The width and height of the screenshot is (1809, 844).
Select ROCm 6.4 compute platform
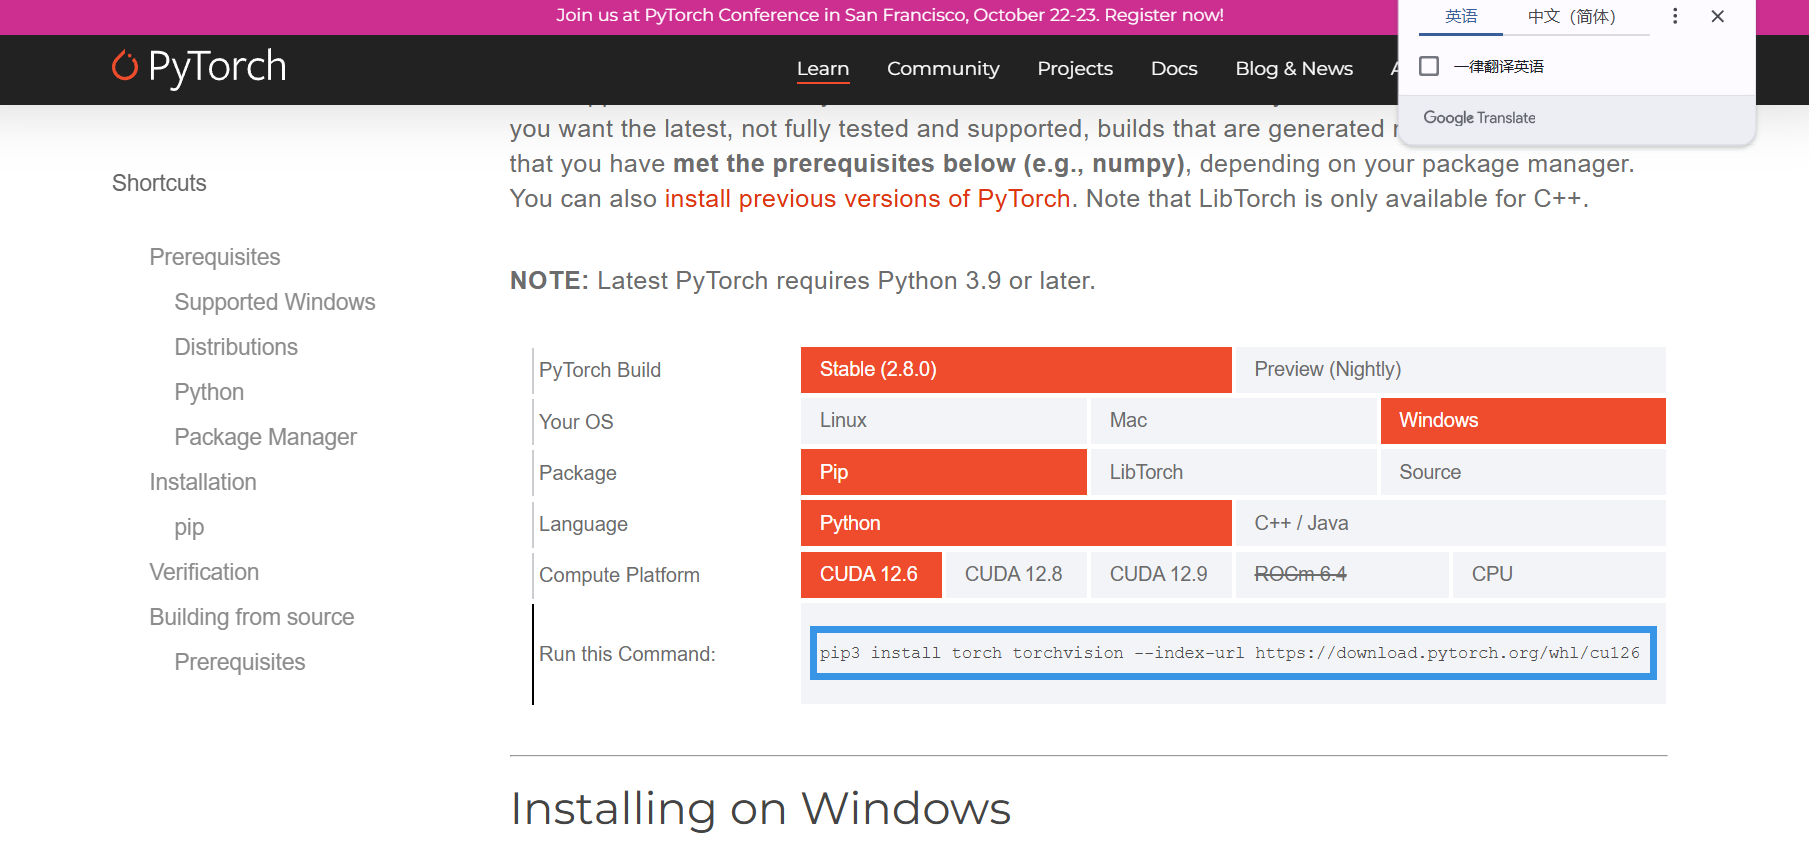coord(1342,575)
